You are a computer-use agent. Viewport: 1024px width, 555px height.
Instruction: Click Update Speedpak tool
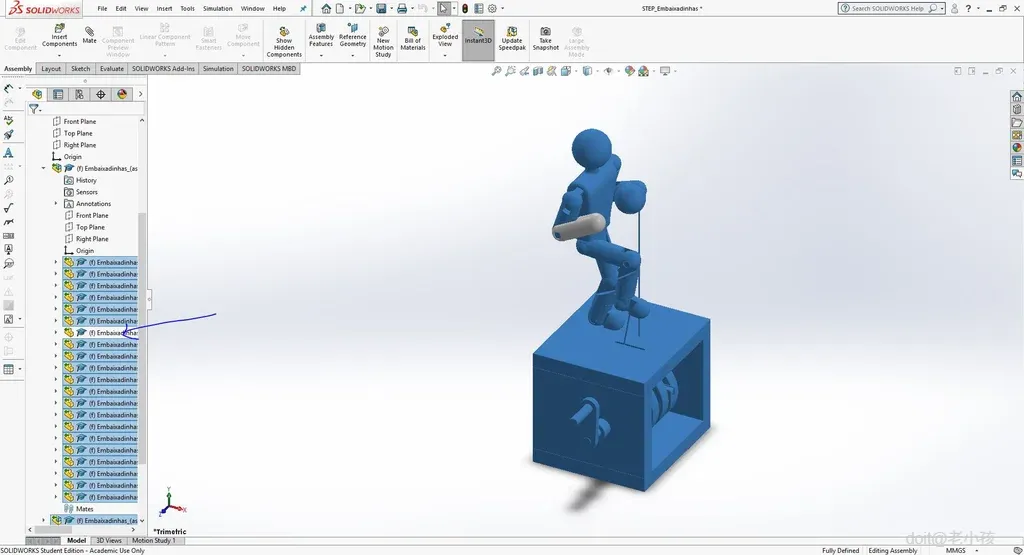pyautogui.click(x=512, y=39)
